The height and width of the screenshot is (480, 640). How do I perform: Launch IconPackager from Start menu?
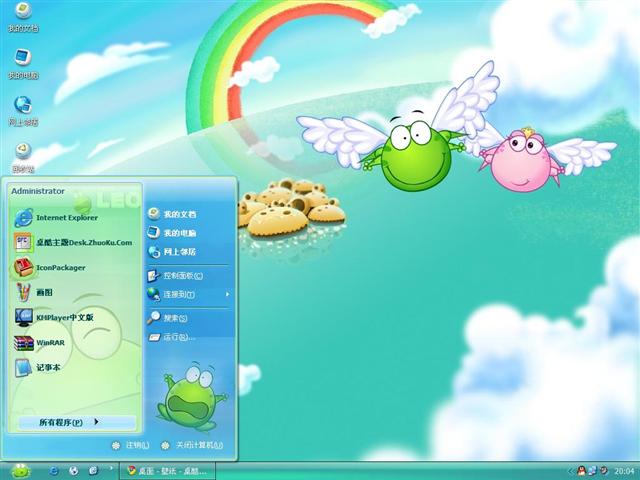click(x=49, y=268)
